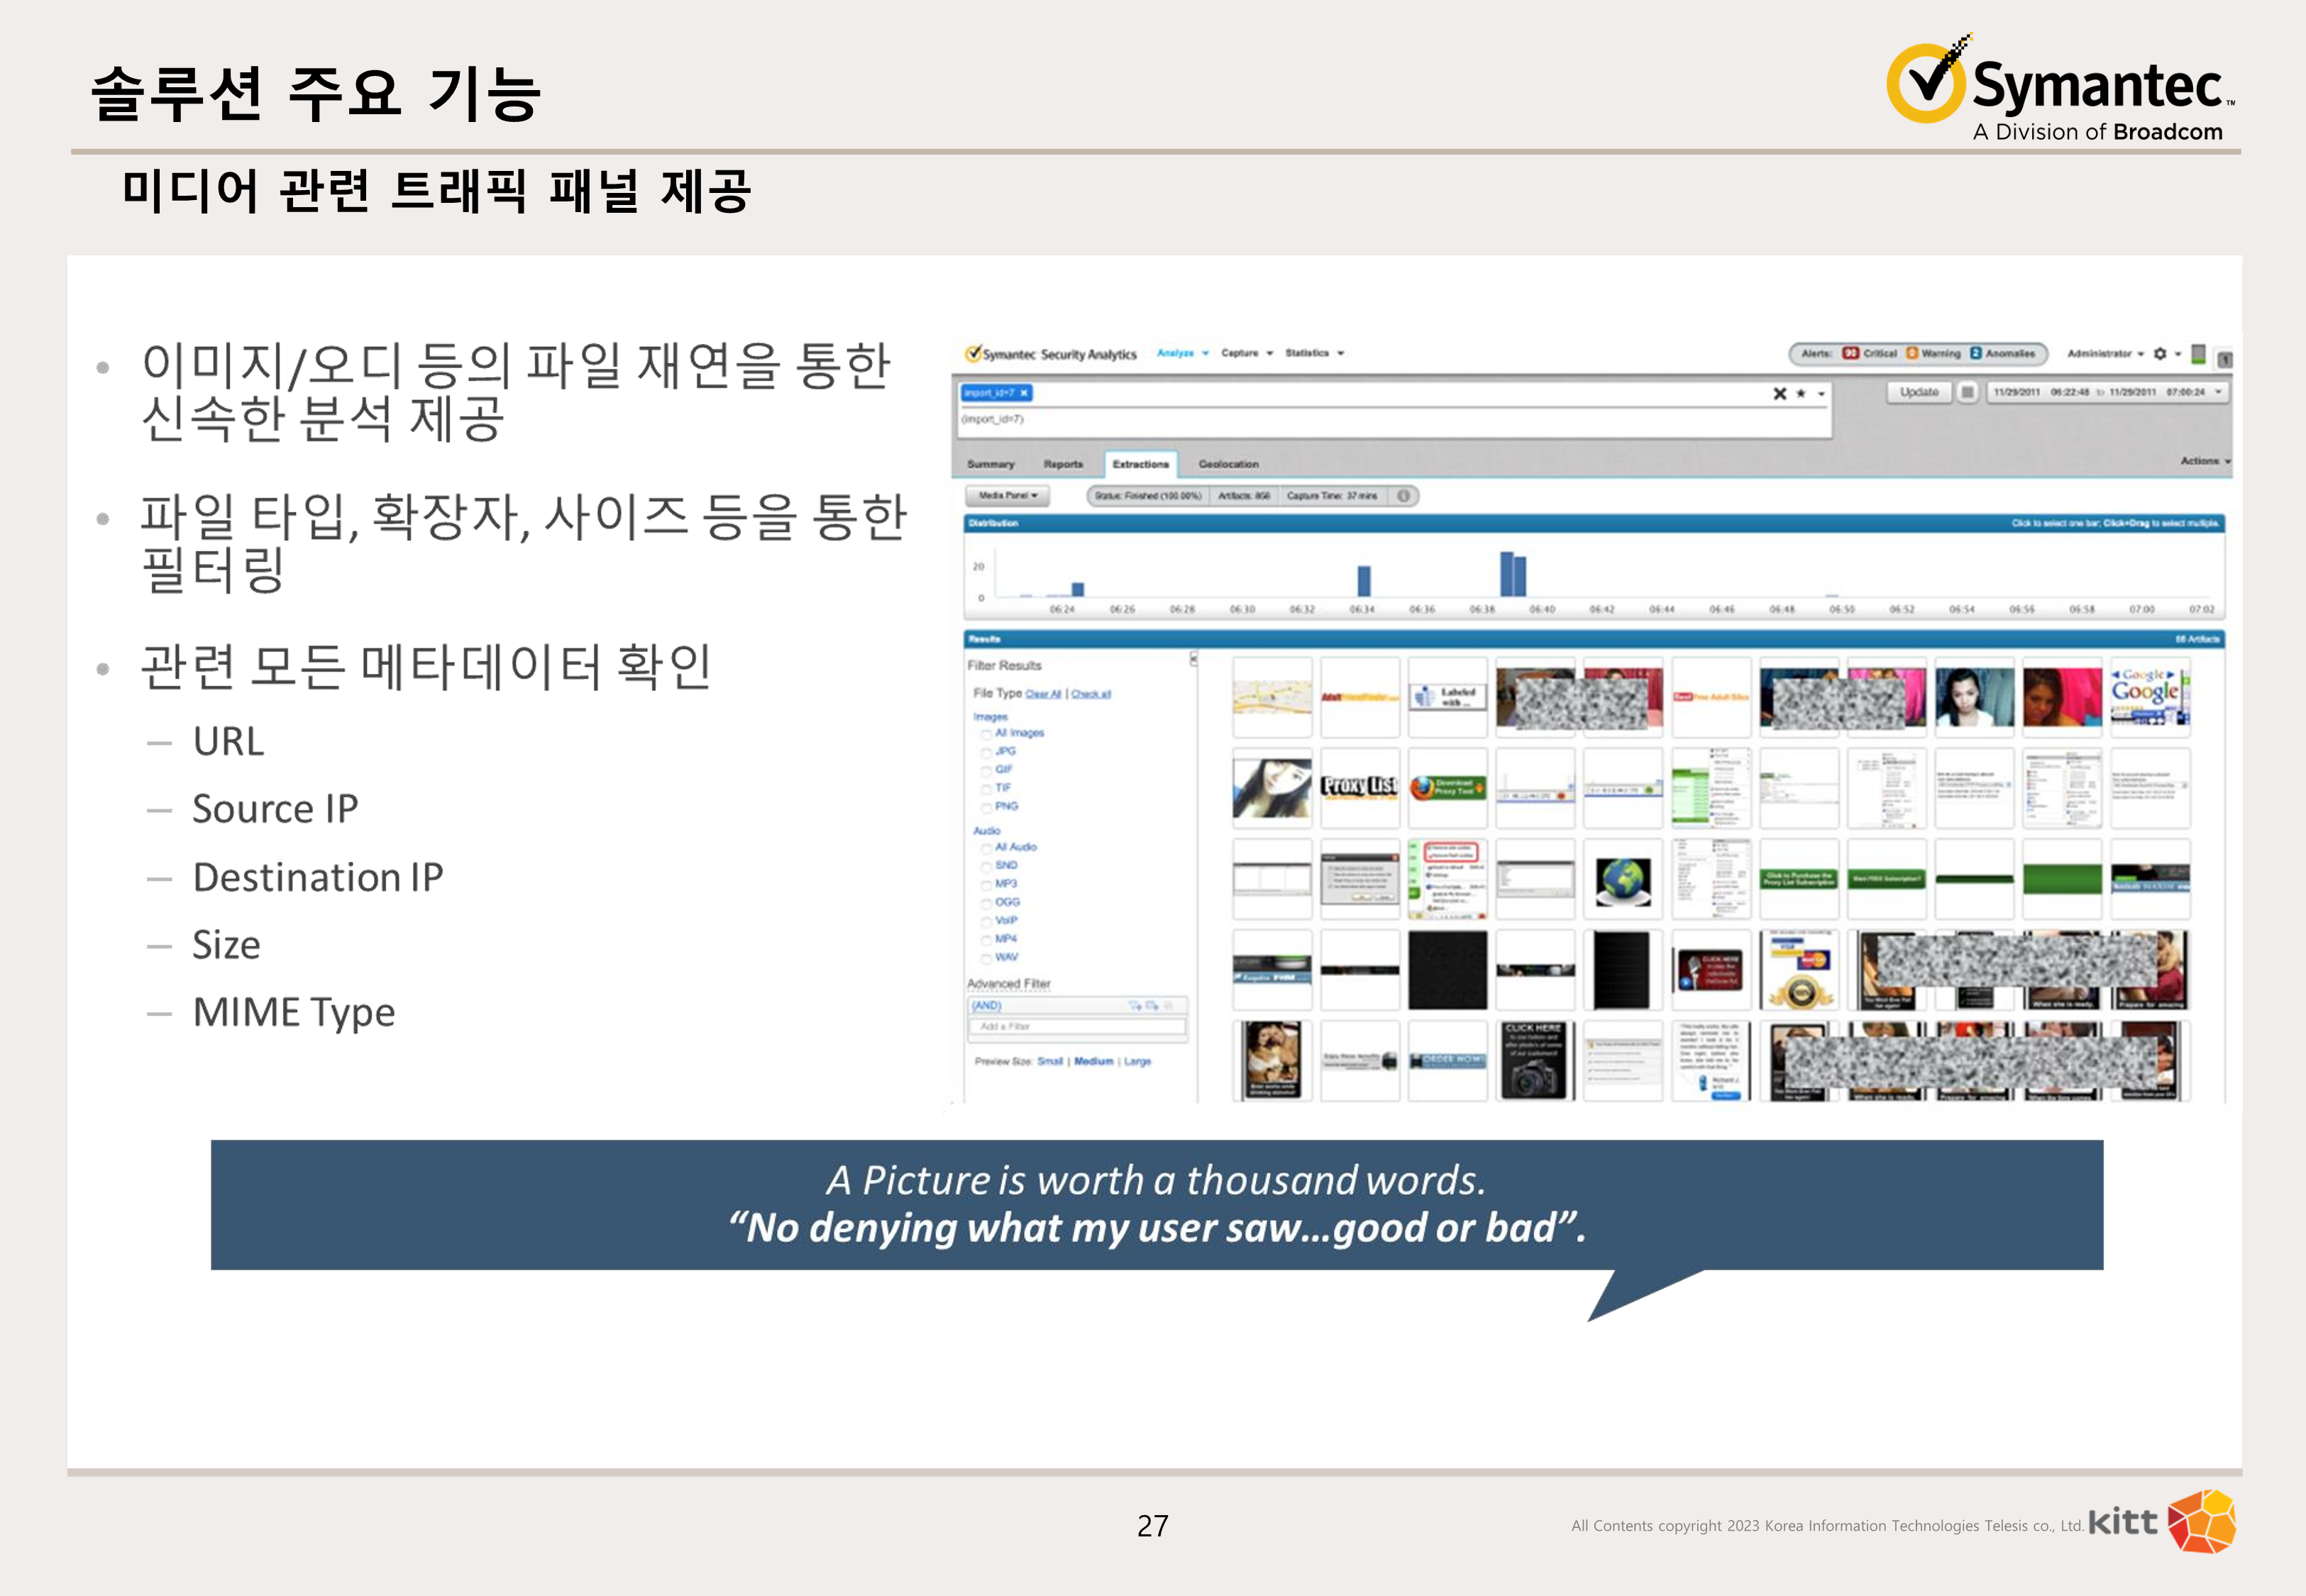Image resolution: width=2306 pixels, height=1596 pixels.
Task: Click the Warning alerts indicator
Action: coord(1913,353)
